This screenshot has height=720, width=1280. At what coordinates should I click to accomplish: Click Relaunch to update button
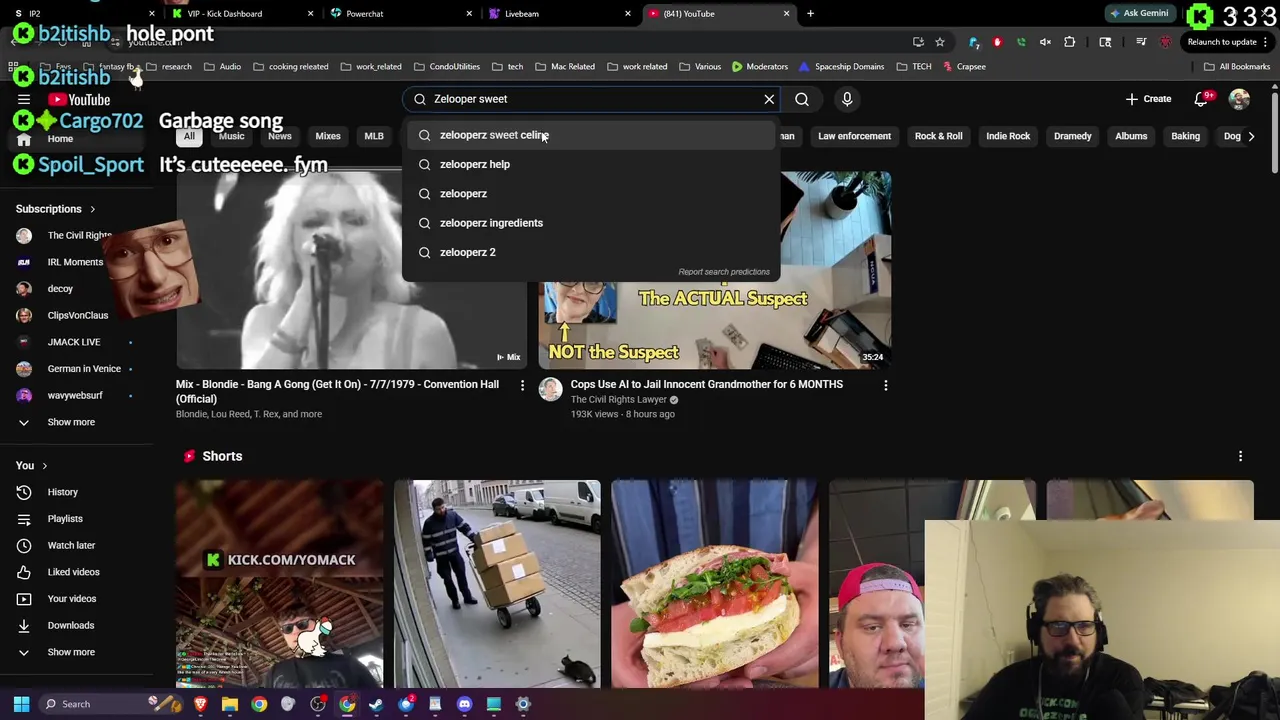click(1222, 42)
